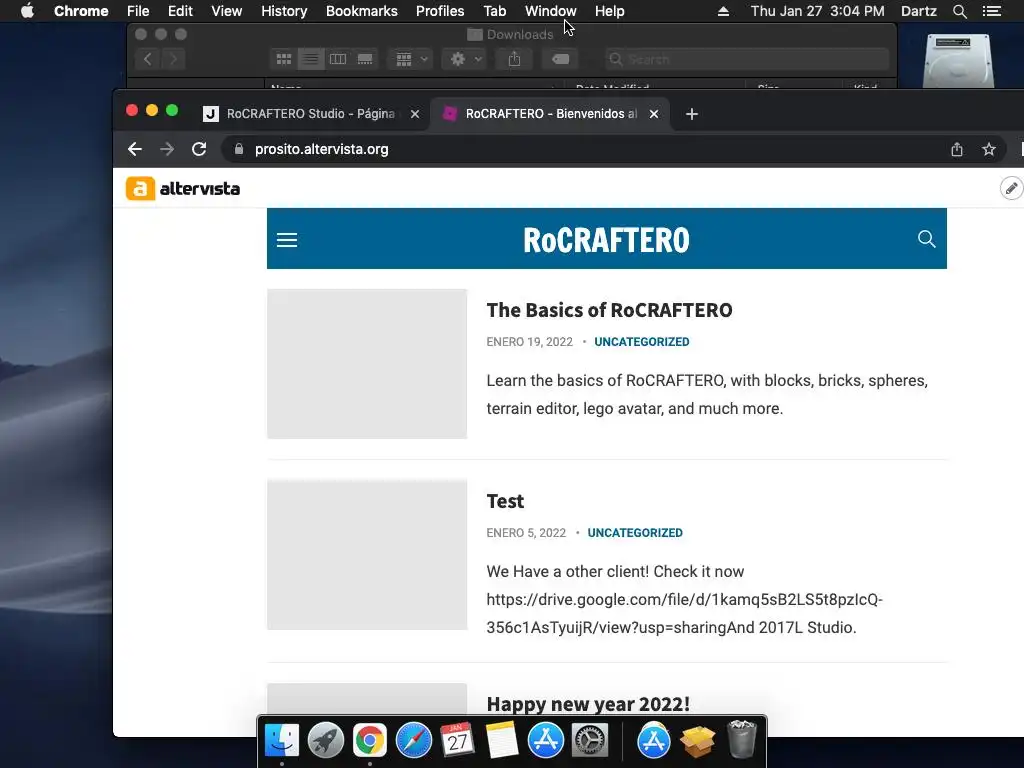This screenshot has width=1024, height=768.
Task: Click the RoCRAFTERO site title in the header
Action: (x=606, y=240)
